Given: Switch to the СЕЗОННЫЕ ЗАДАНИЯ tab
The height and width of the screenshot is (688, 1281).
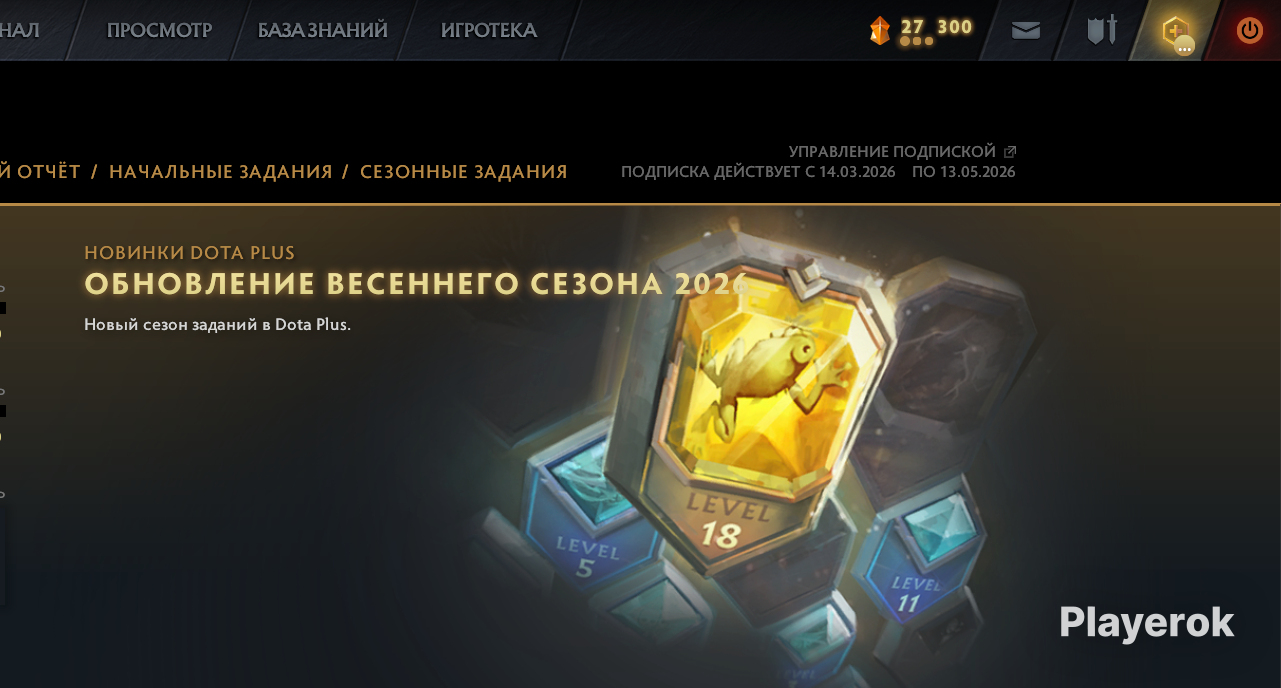Looking at the screenshot, I should click(464, 172).
